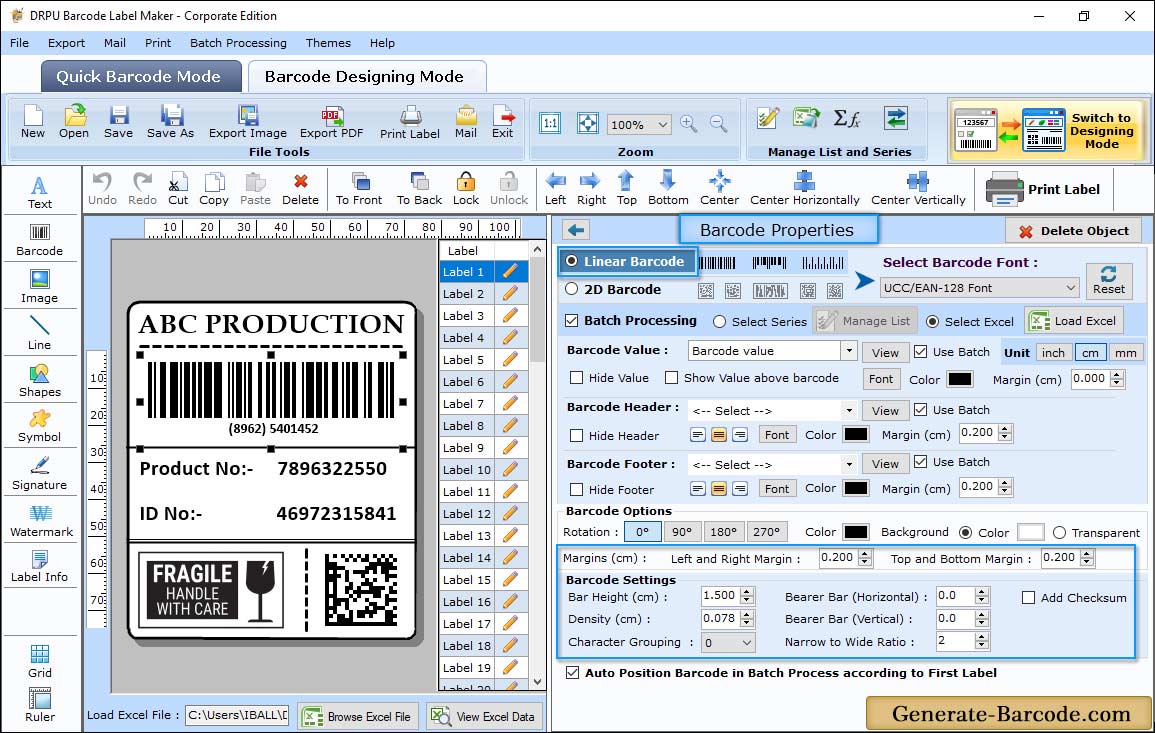The image size is (1155, 733).
Task: Switch to Quick Barcode Mode tab
Action: coord(140,77)
